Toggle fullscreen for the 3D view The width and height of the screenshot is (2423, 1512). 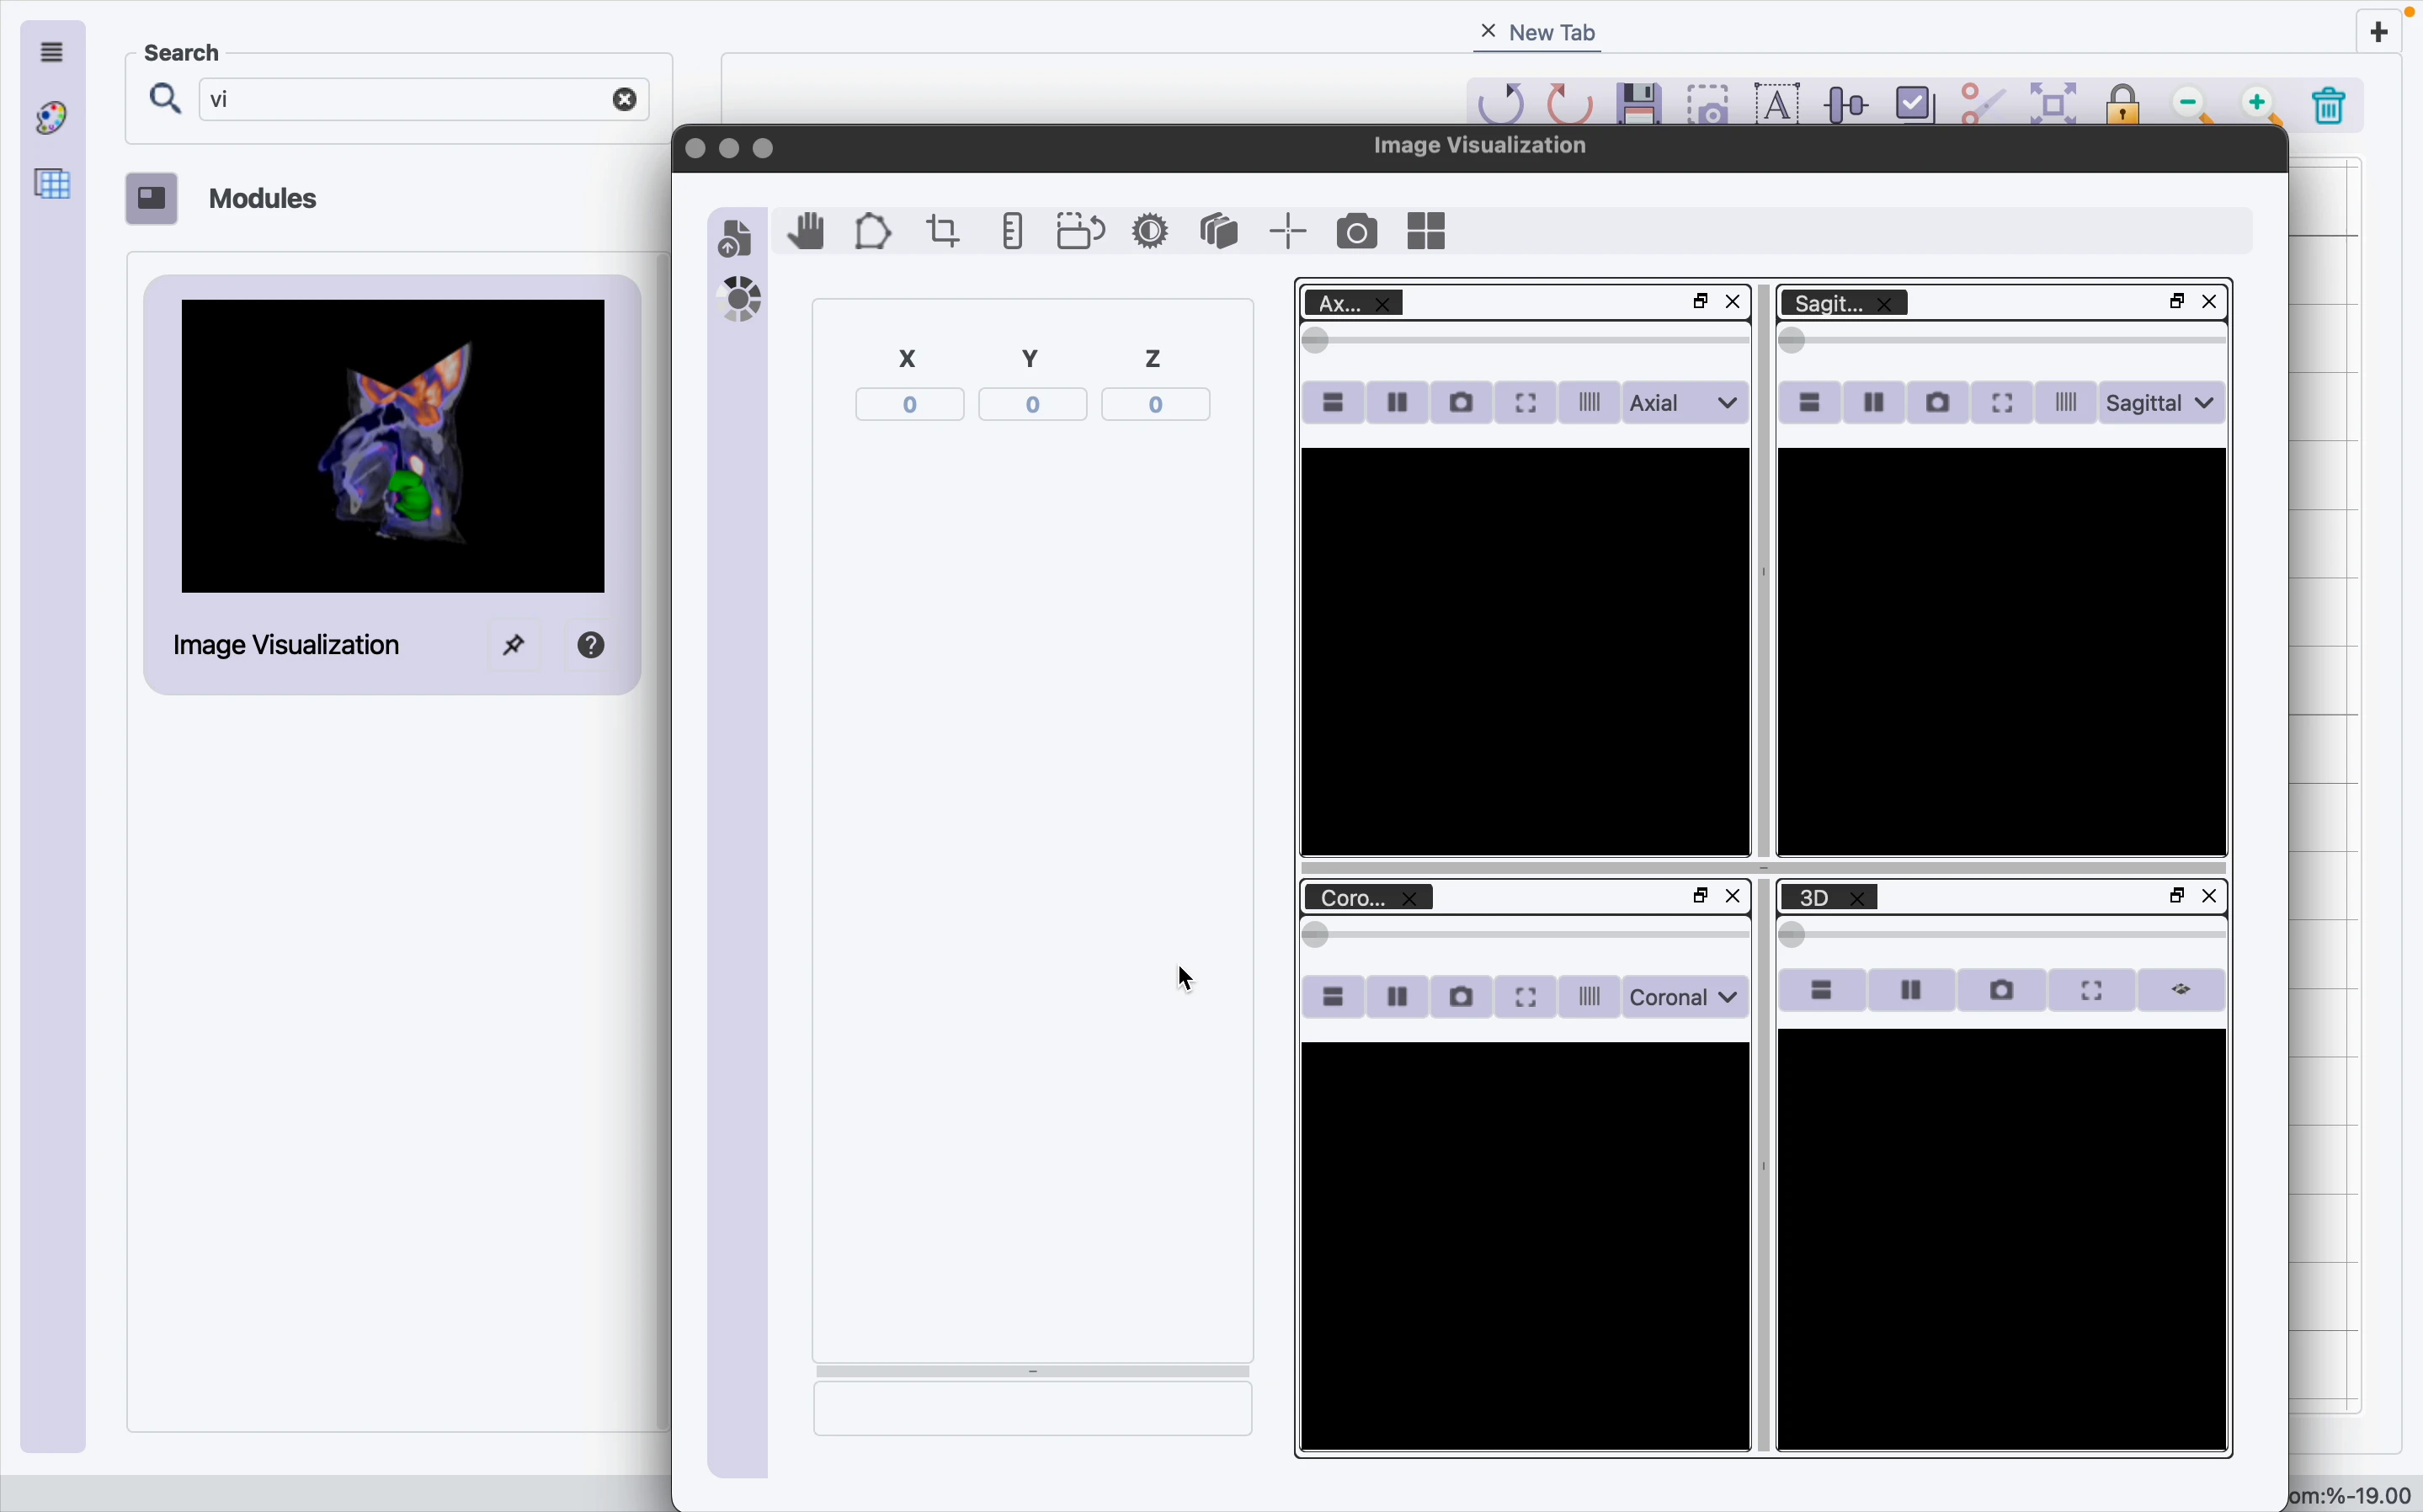click(x=2093, y=991)
